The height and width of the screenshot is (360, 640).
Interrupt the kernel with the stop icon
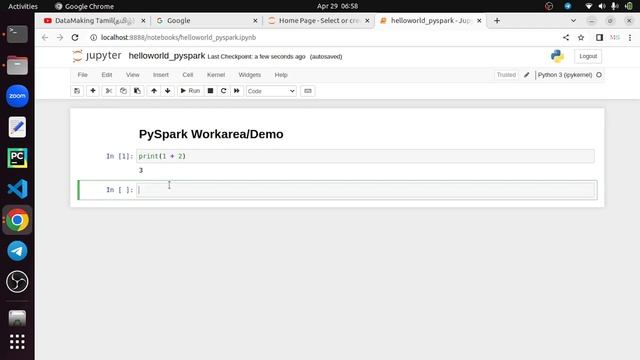pos(211,91)
